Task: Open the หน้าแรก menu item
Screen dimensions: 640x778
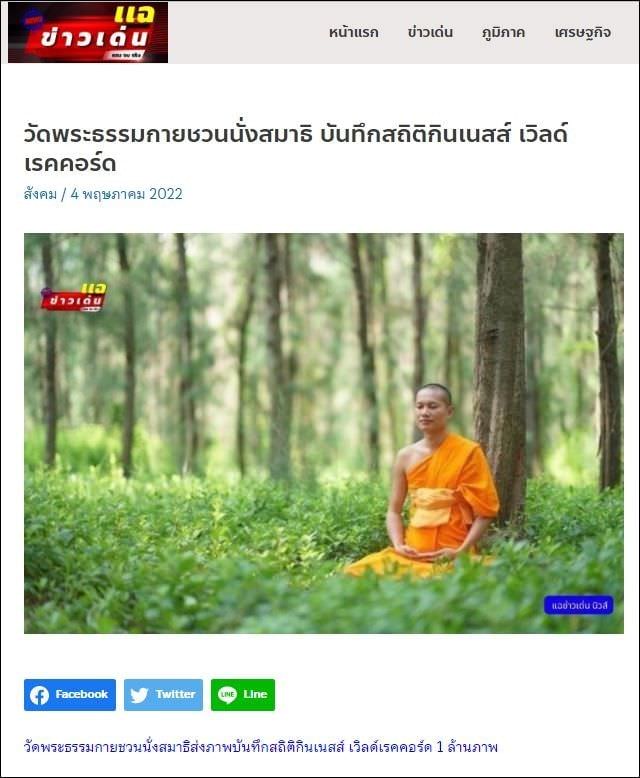Action: point(353,33)
